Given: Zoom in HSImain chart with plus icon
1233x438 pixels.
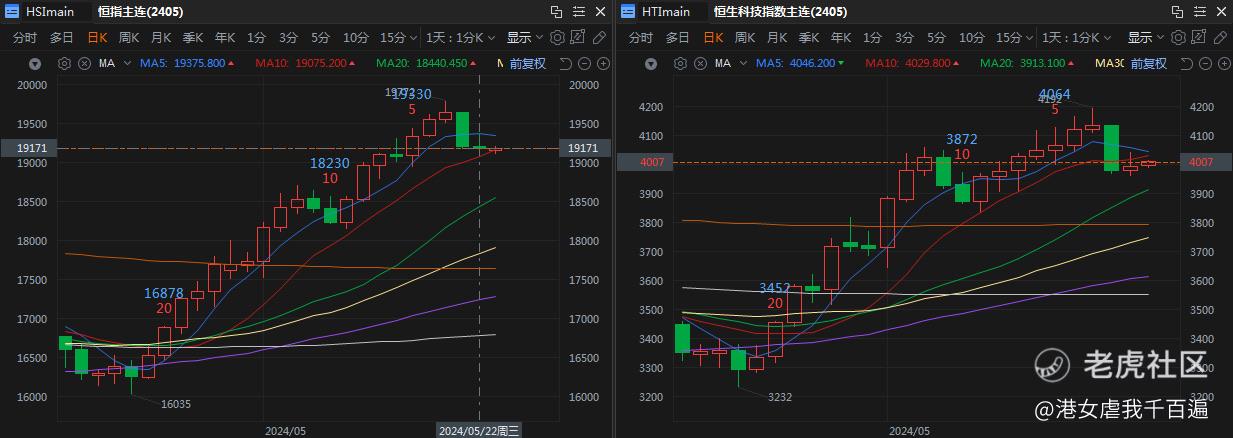Looking at the screenshot, I should (x=602, y=63).
